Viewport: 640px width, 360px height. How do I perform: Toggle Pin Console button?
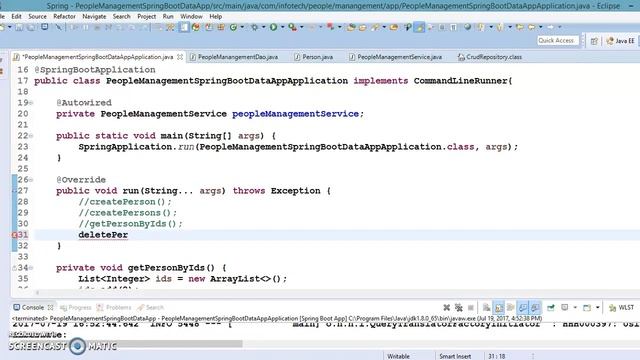[551, 307]
